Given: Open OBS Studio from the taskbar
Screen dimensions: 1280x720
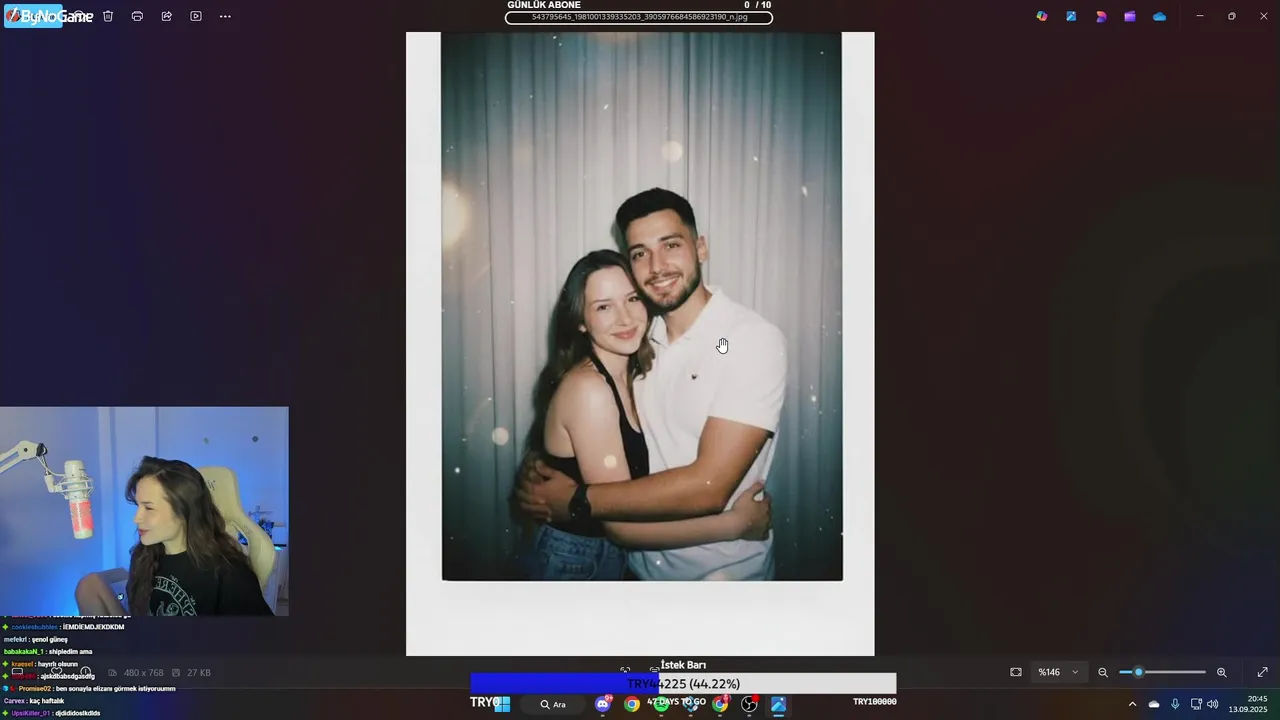Looking at the screenshot, I should (x=749, y=704).
